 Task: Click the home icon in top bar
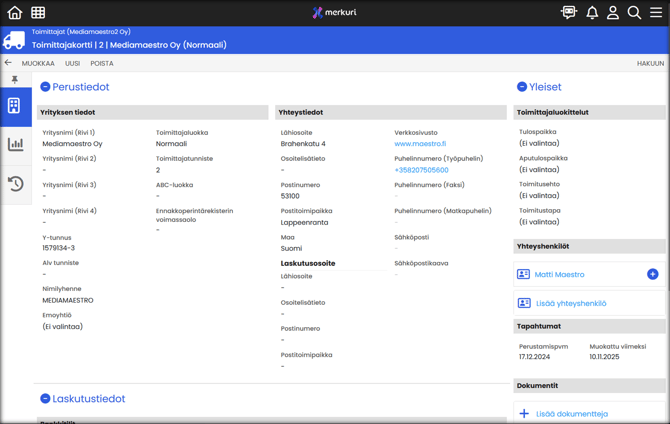click(14, 13)
